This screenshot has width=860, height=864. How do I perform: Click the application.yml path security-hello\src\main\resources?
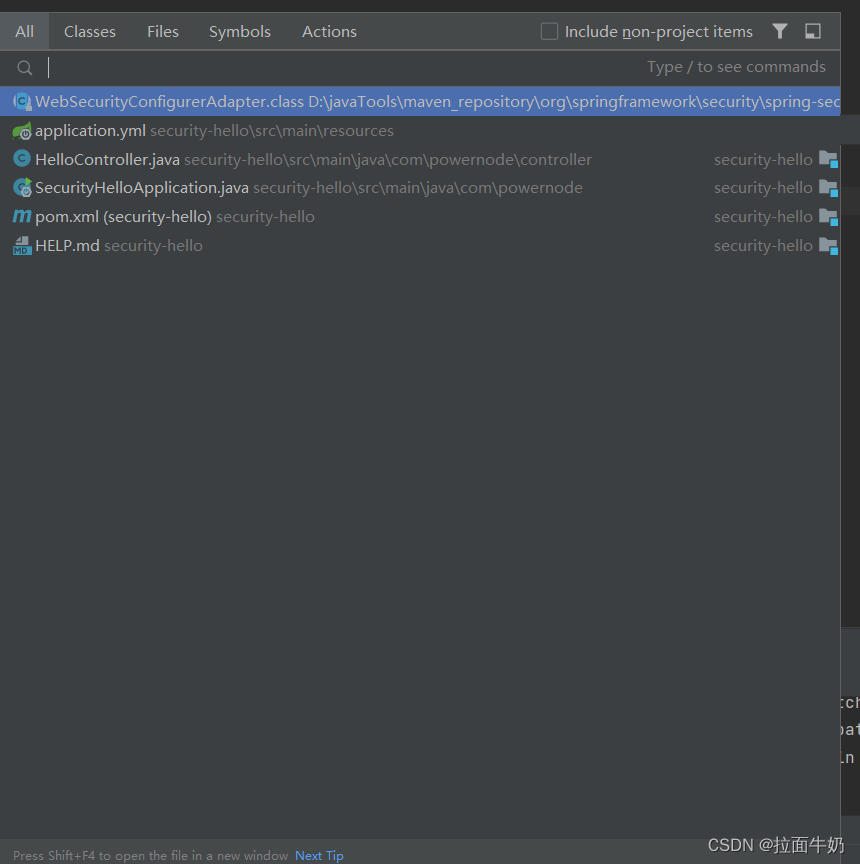click(x=272, y=131)
